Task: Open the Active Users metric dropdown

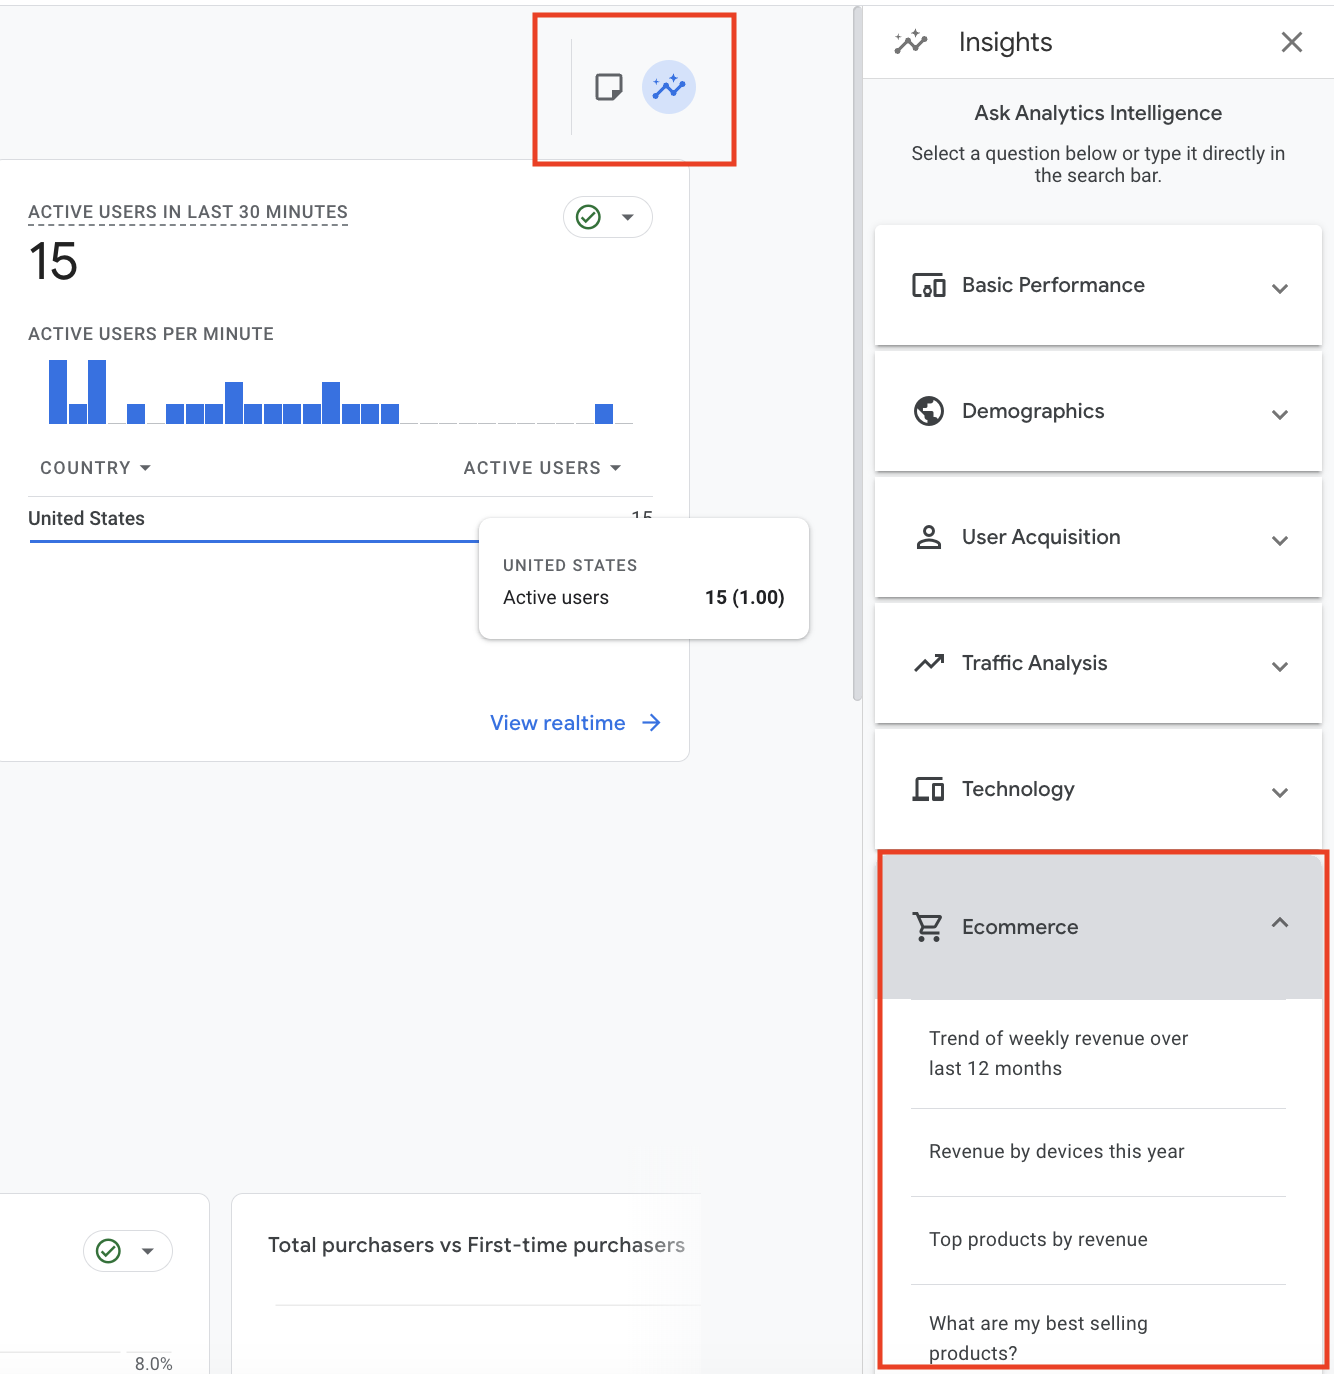Action: 542,468
